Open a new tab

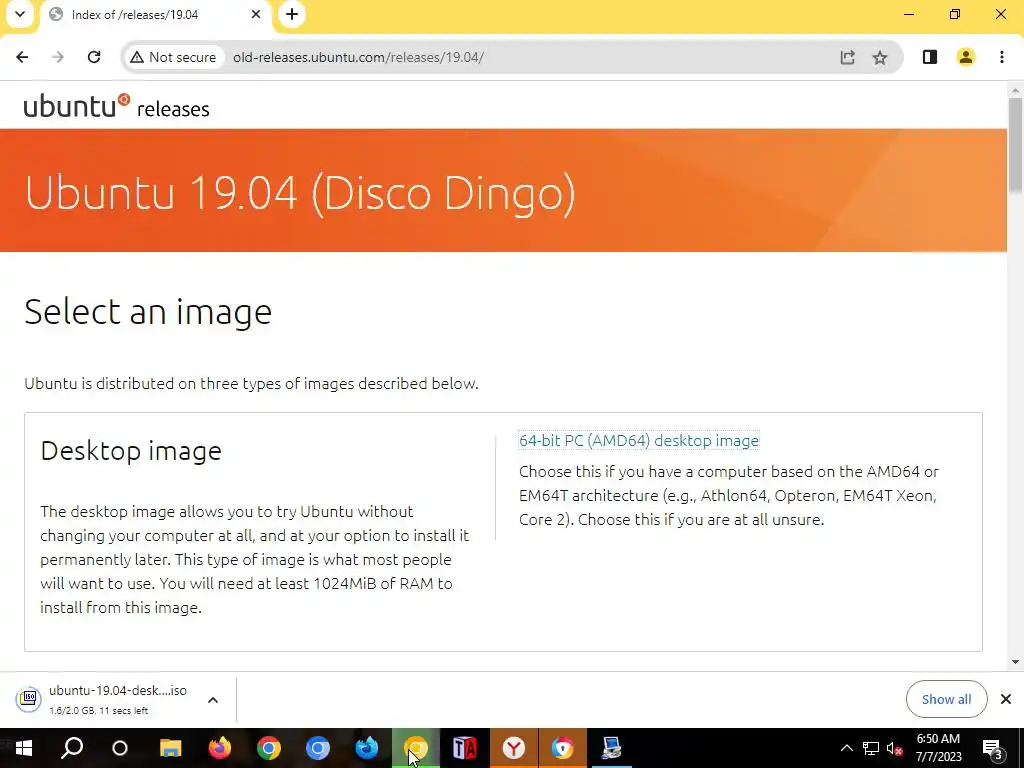click(x=292, y=14)
